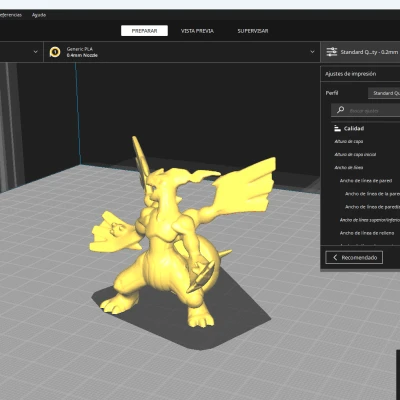Switch to the VISTA PREVIA tab

click(197, 31)
